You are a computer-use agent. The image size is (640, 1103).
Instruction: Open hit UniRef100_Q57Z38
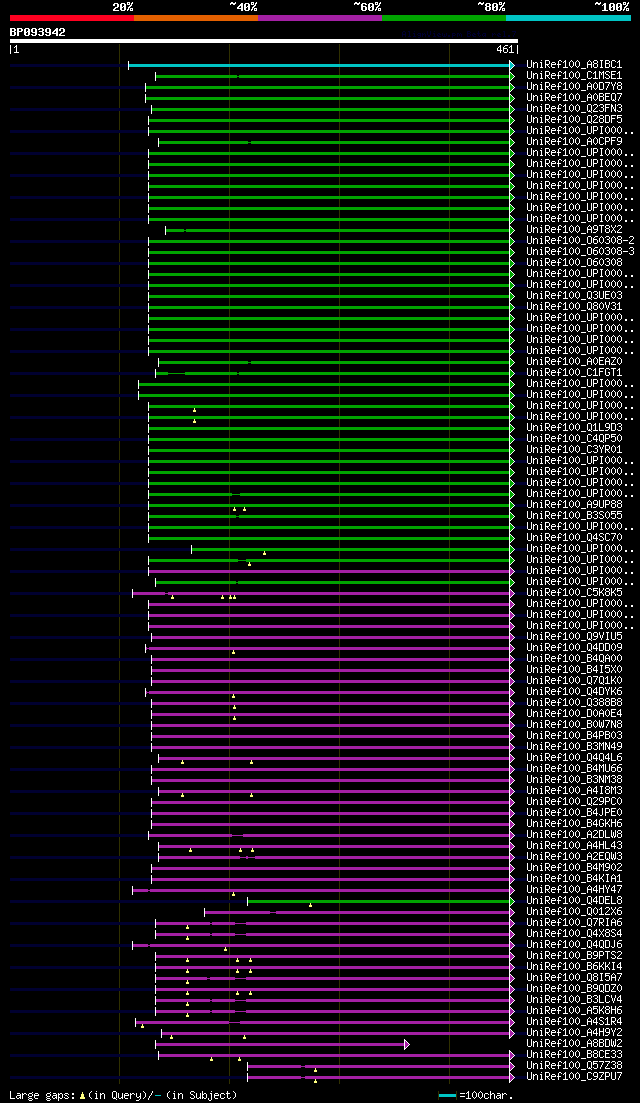pyautogui.click(x=574, y=1066)
